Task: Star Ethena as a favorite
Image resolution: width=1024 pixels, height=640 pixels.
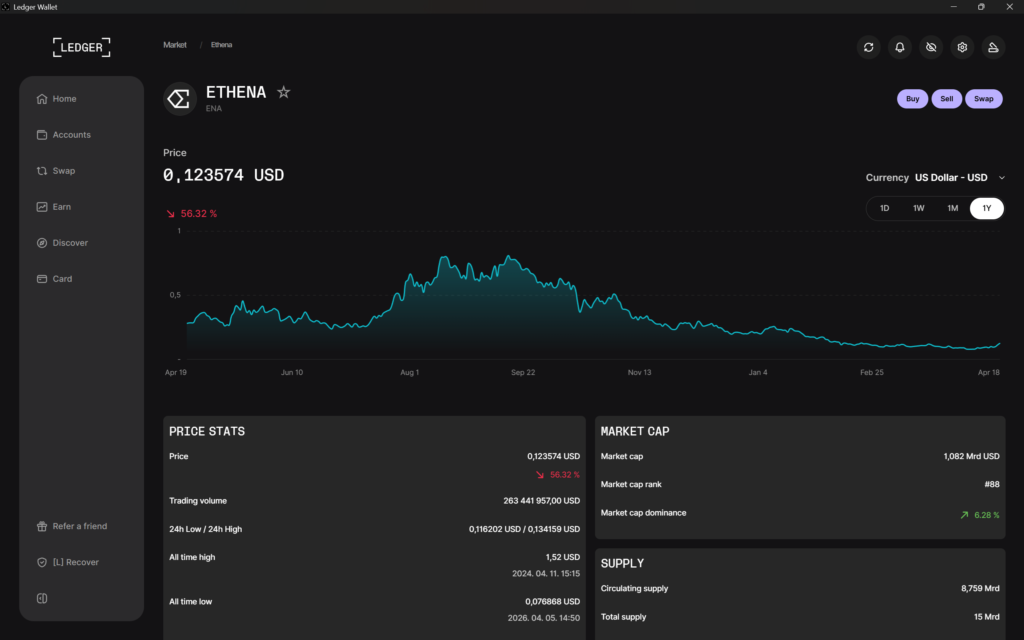Action: tap(283, 92)
